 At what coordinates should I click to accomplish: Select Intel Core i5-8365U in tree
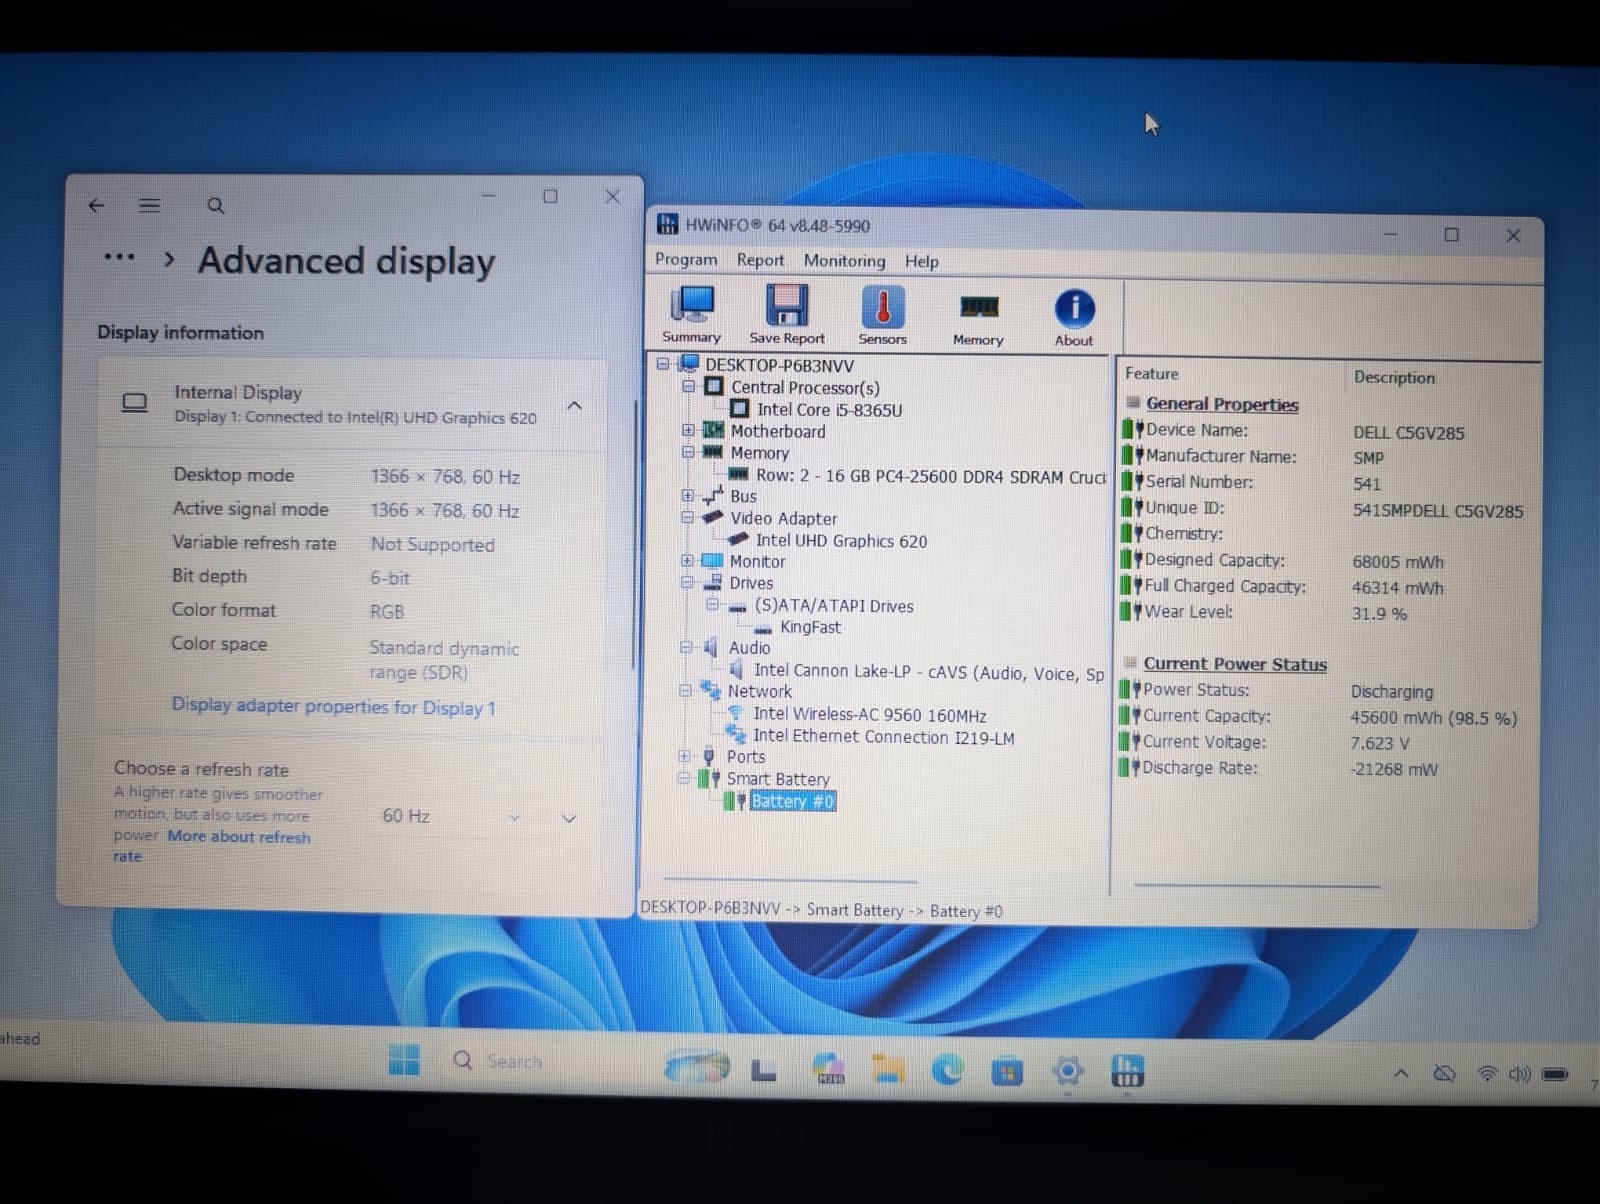[x=829, y=409]
